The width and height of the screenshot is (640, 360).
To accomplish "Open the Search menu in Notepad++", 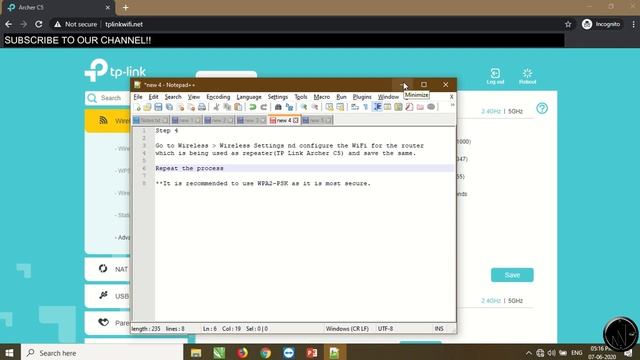I will (x=173, y=97).
